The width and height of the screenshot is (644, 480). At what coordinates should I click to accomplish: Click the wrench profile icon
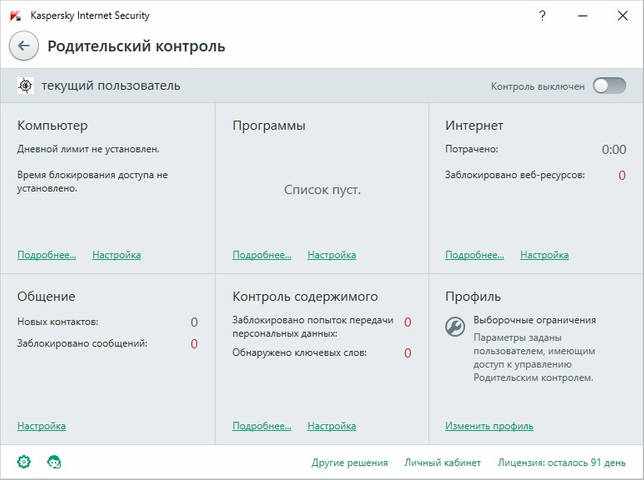point(455,326)
